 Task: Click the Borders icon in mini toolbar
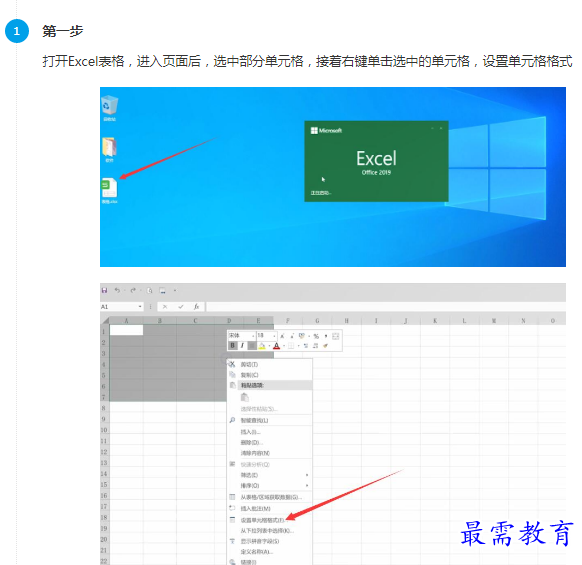coord(291,346)
